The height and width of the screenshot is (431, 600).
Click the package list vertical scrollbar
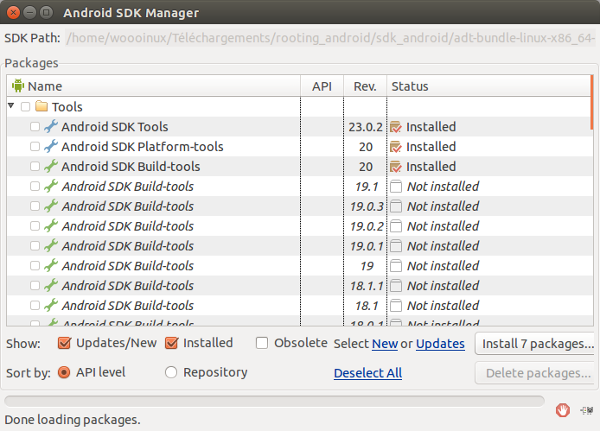[592, 102]
